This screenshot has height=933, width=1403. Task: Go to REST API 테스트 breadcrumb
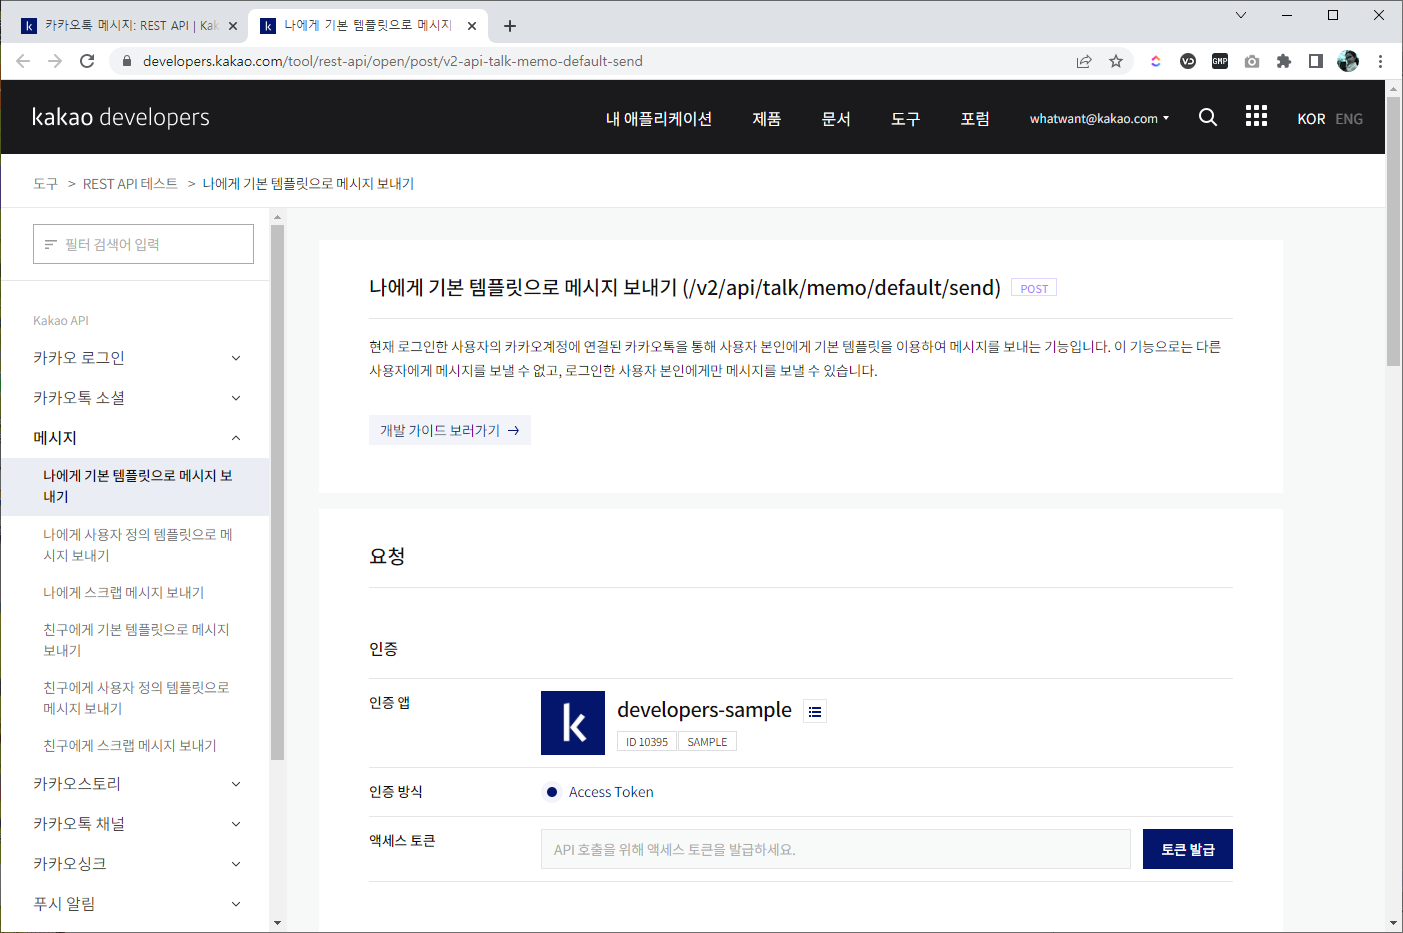[x=130, y=184]
